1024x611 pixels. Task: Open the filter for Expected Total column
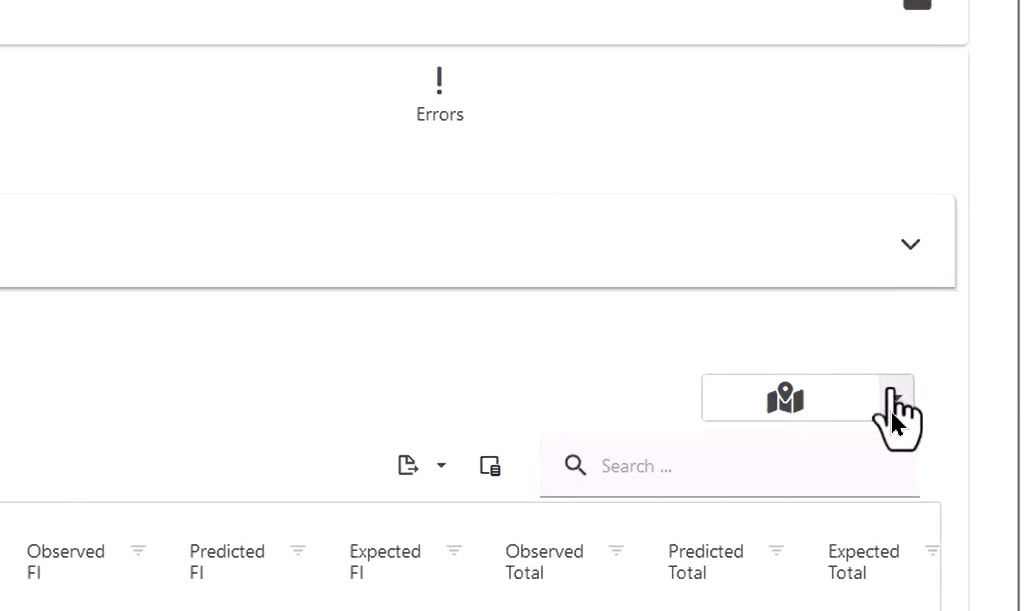(932, 551)
